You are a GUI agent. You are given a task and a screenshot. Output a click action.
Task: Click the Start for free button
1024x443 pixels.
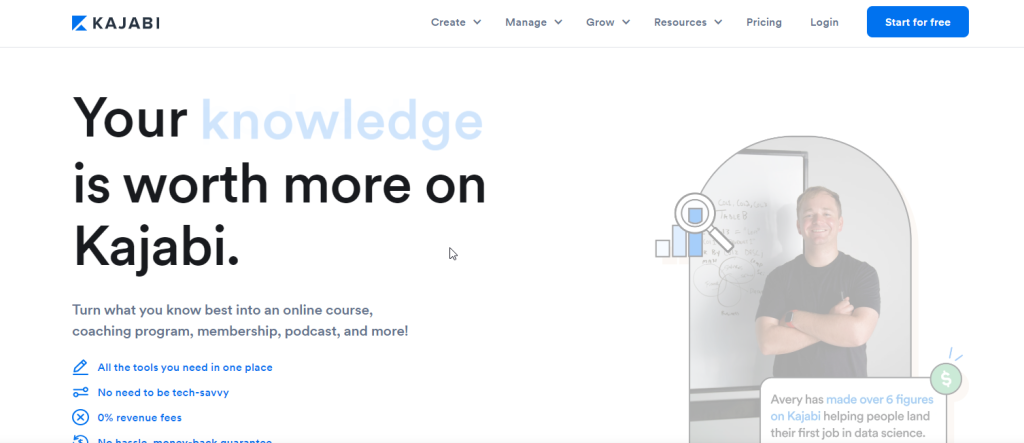point(918,22)
